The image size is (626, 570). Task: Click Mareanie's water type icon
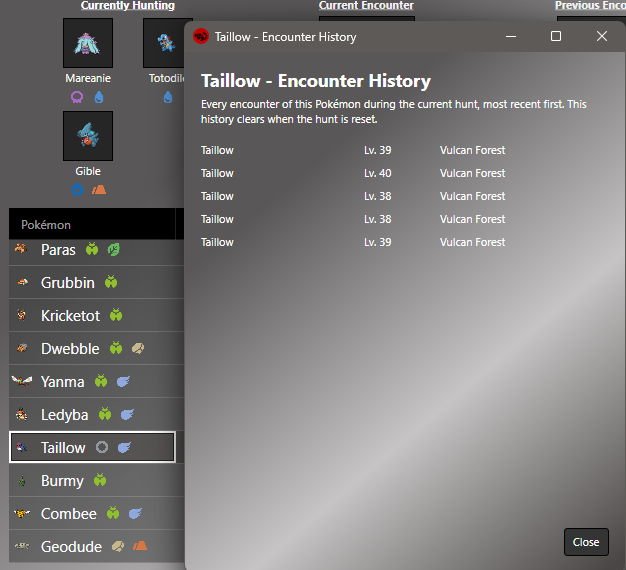pyautogui.click(x=99, y=97)
